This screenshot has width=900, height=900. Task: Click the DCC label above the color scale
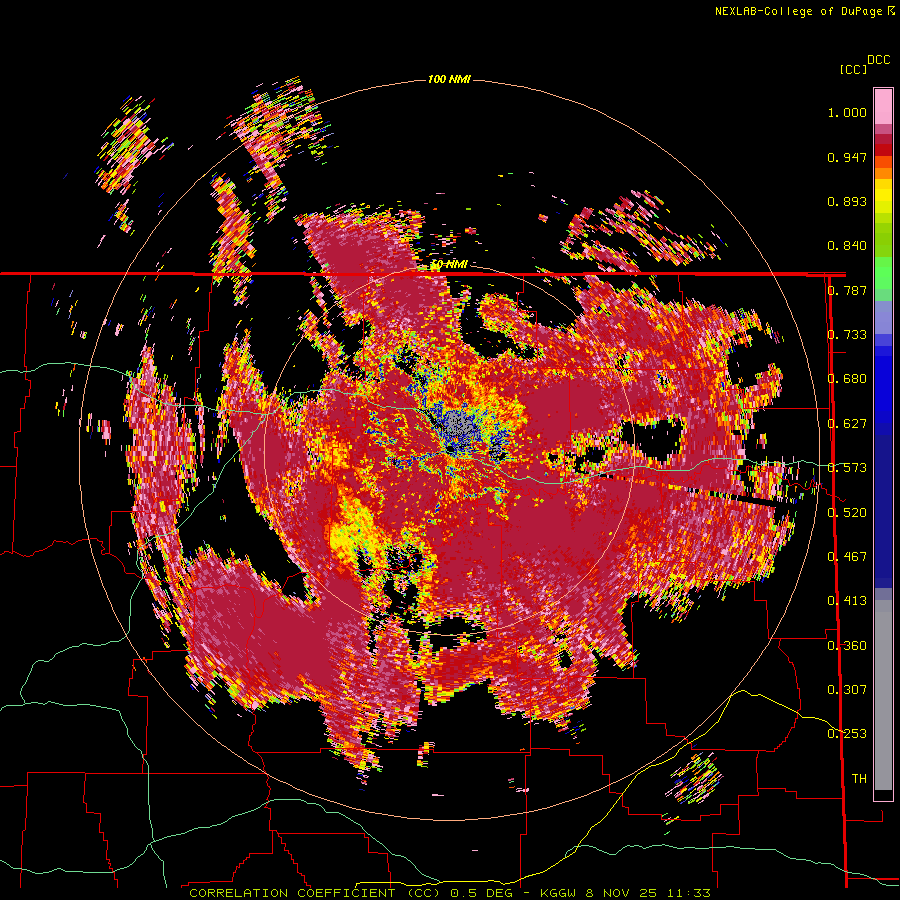click(879, 60)
